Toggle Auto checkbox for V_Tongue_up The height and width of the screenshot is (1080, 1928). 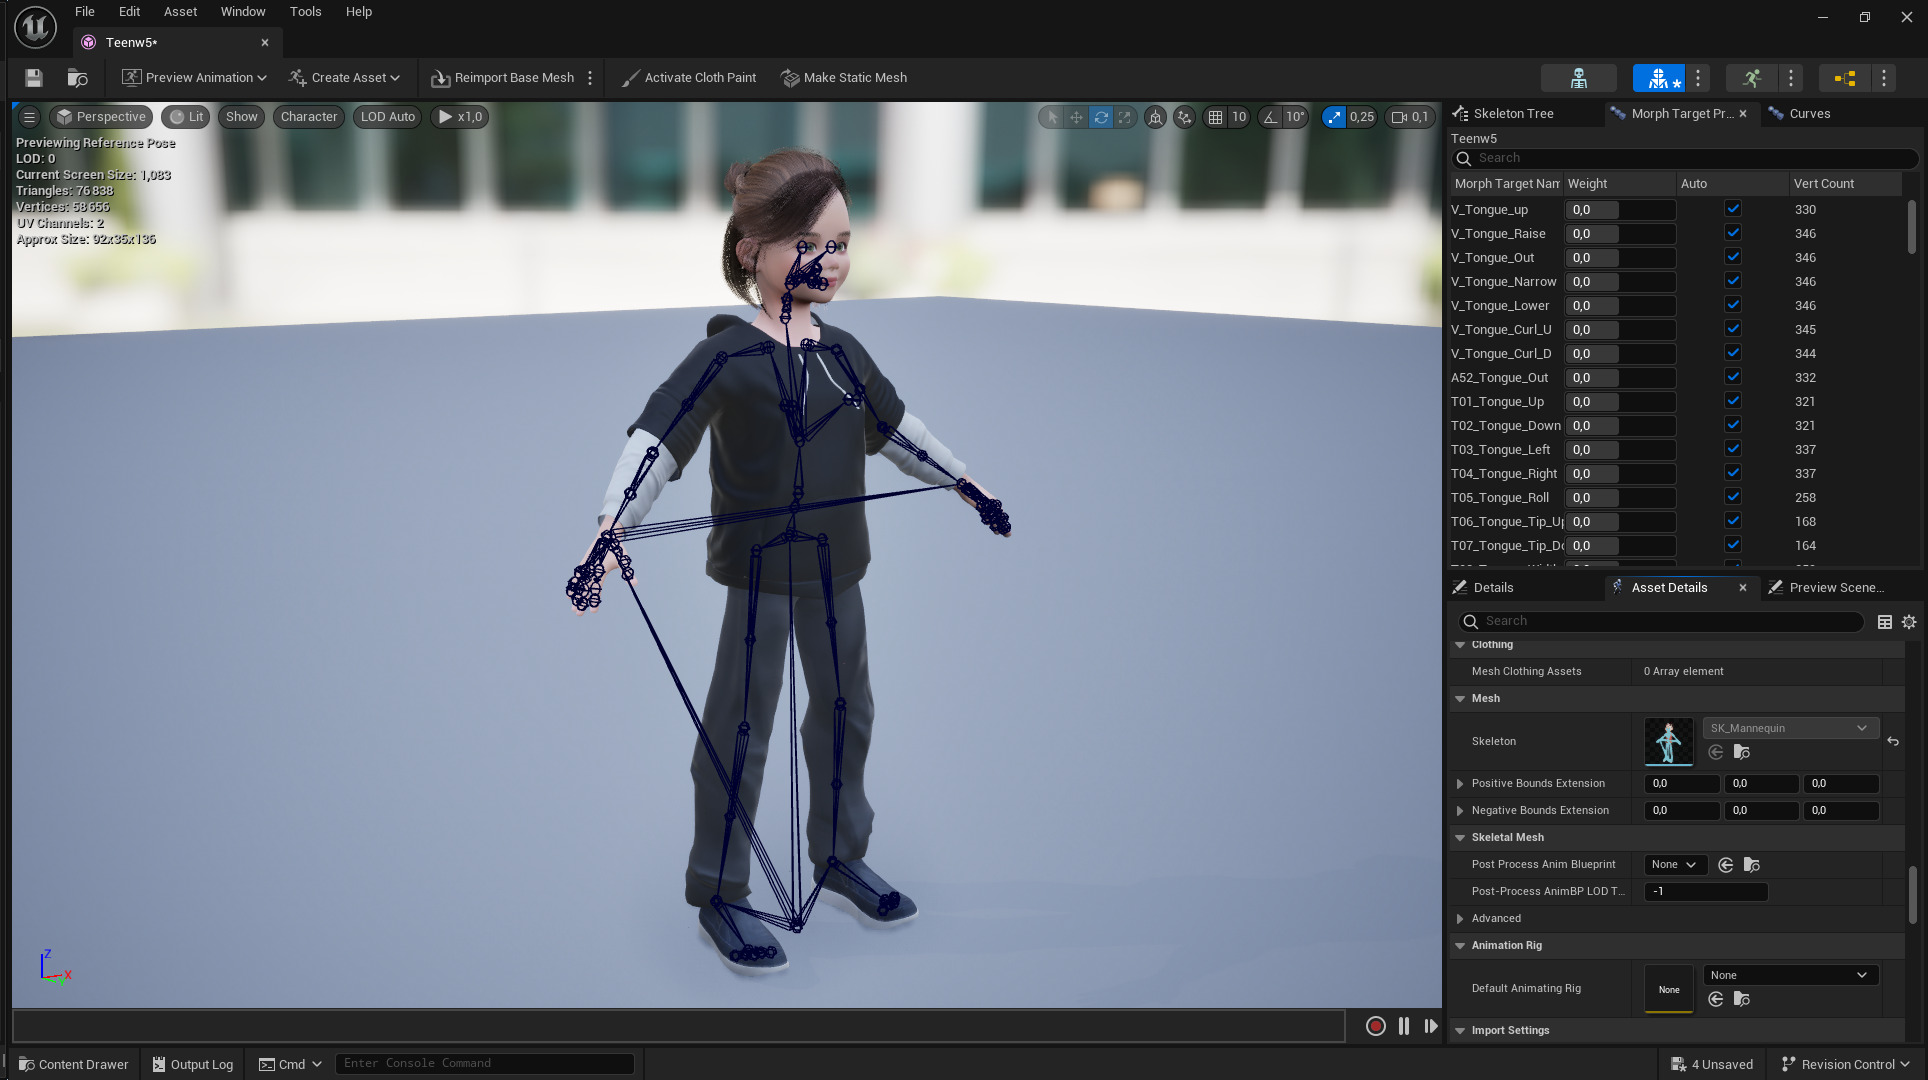(x=1733, y=209)
